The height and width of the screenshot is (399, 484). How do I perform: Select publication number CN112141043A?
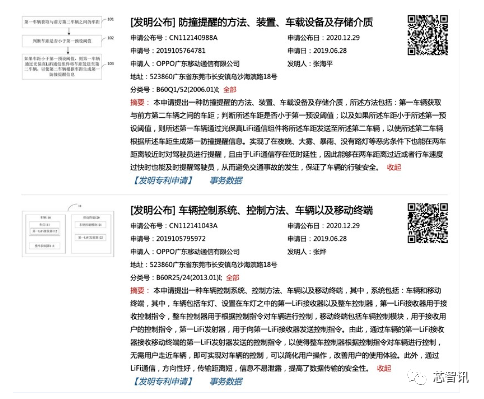[x=193, y=226]
